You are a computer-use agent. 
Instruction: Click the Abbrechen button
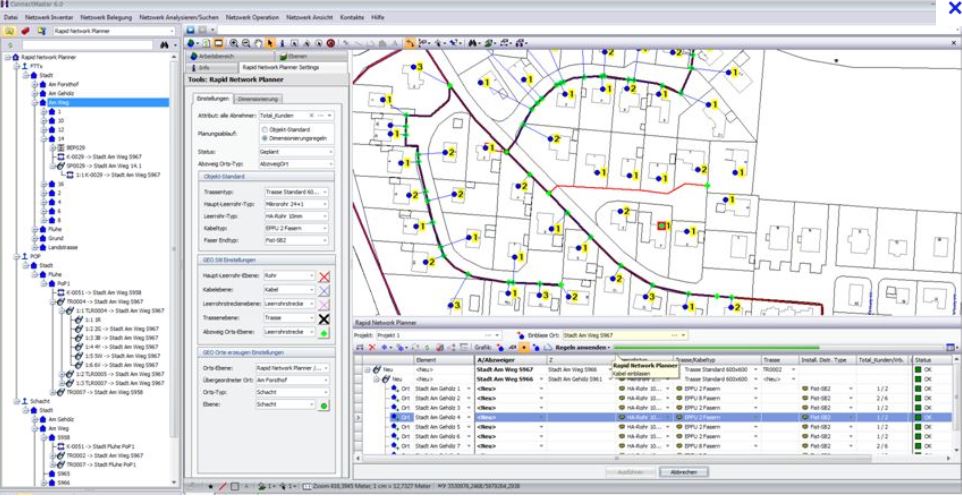click(x=683, y=472)
